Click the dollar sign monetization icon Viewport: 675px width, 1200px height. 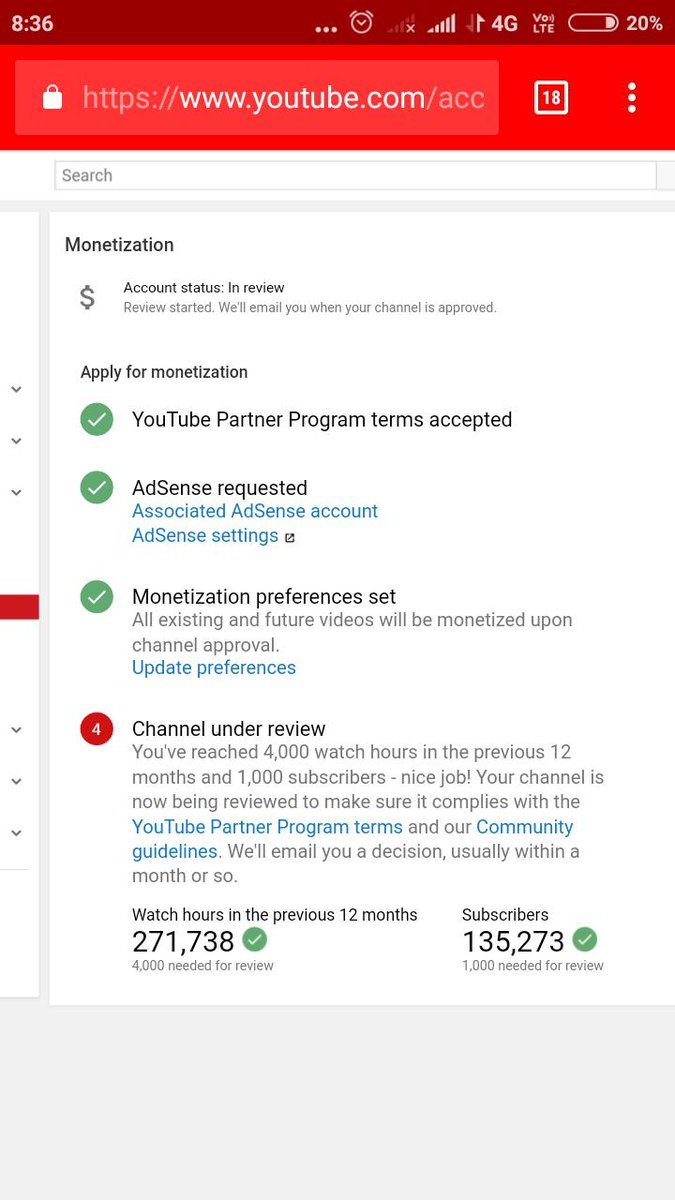pos(88,297)
